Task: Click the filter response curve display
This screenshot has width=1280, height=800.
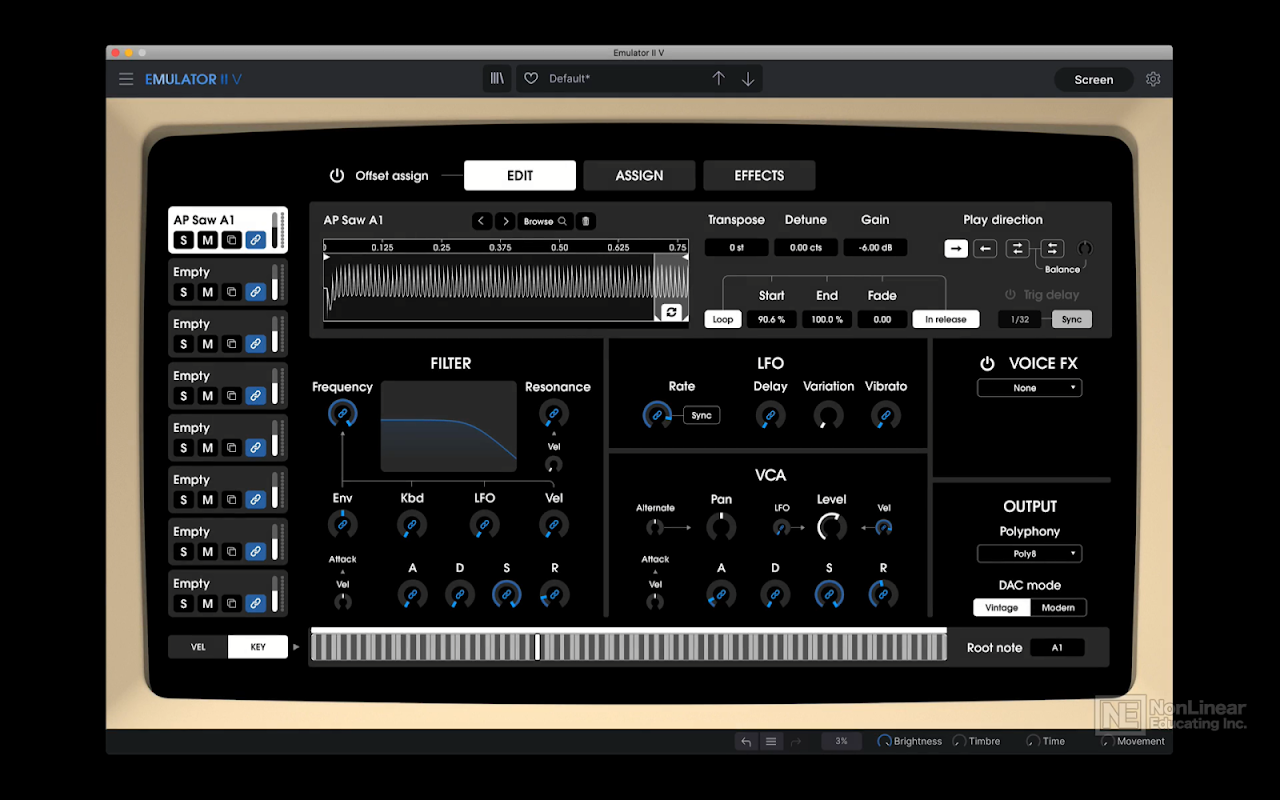Action: tap(449, 426)
